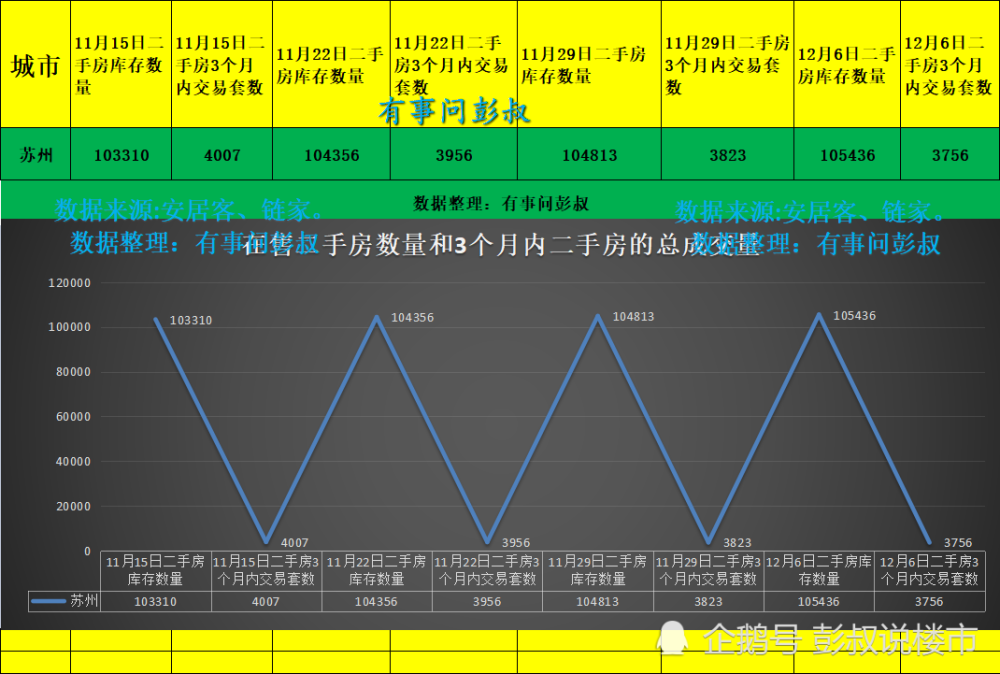
Task: Click chart axis category 11月29日二手房3个月内交易套数
Action: click(x=708, y=570)
